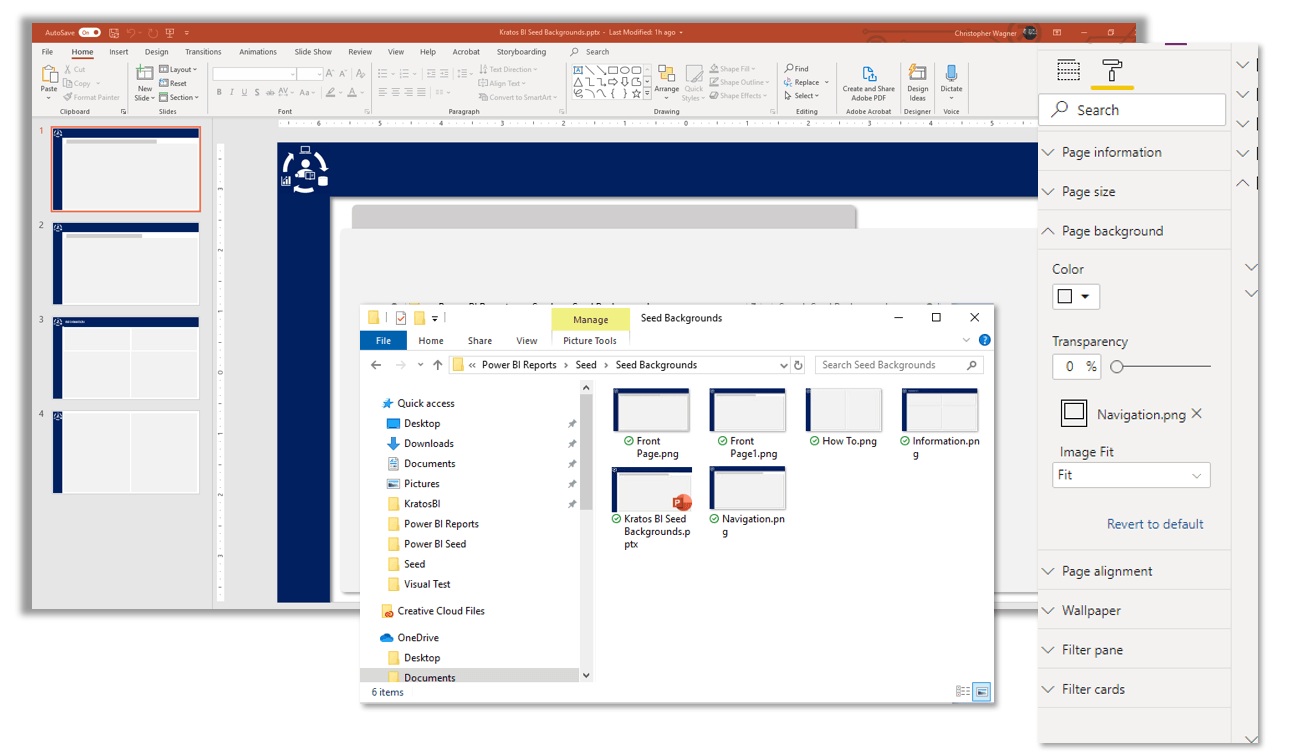Select the Navigation.png file thumbnail
The image size is (1292, 755).
pyautogui.click(x=747, y=490)
